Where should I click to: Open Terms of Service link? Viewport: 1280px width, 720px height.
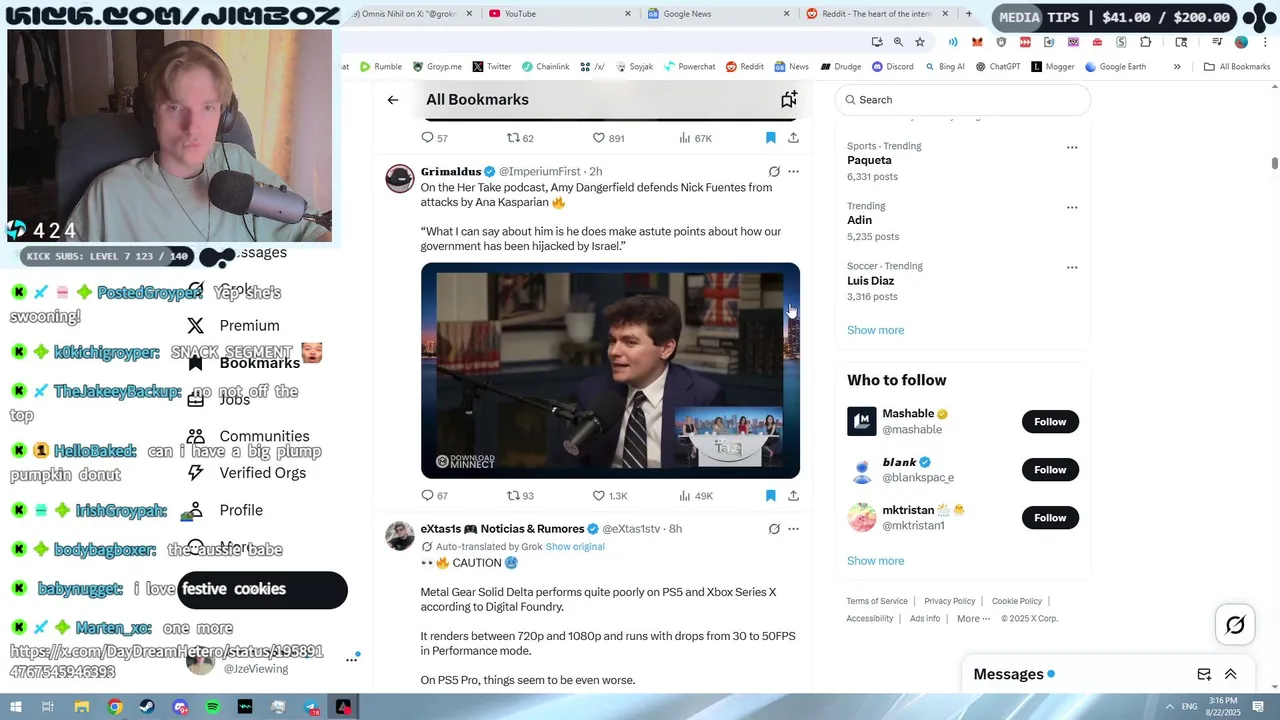pyautogui.click(x=877, y=601)
